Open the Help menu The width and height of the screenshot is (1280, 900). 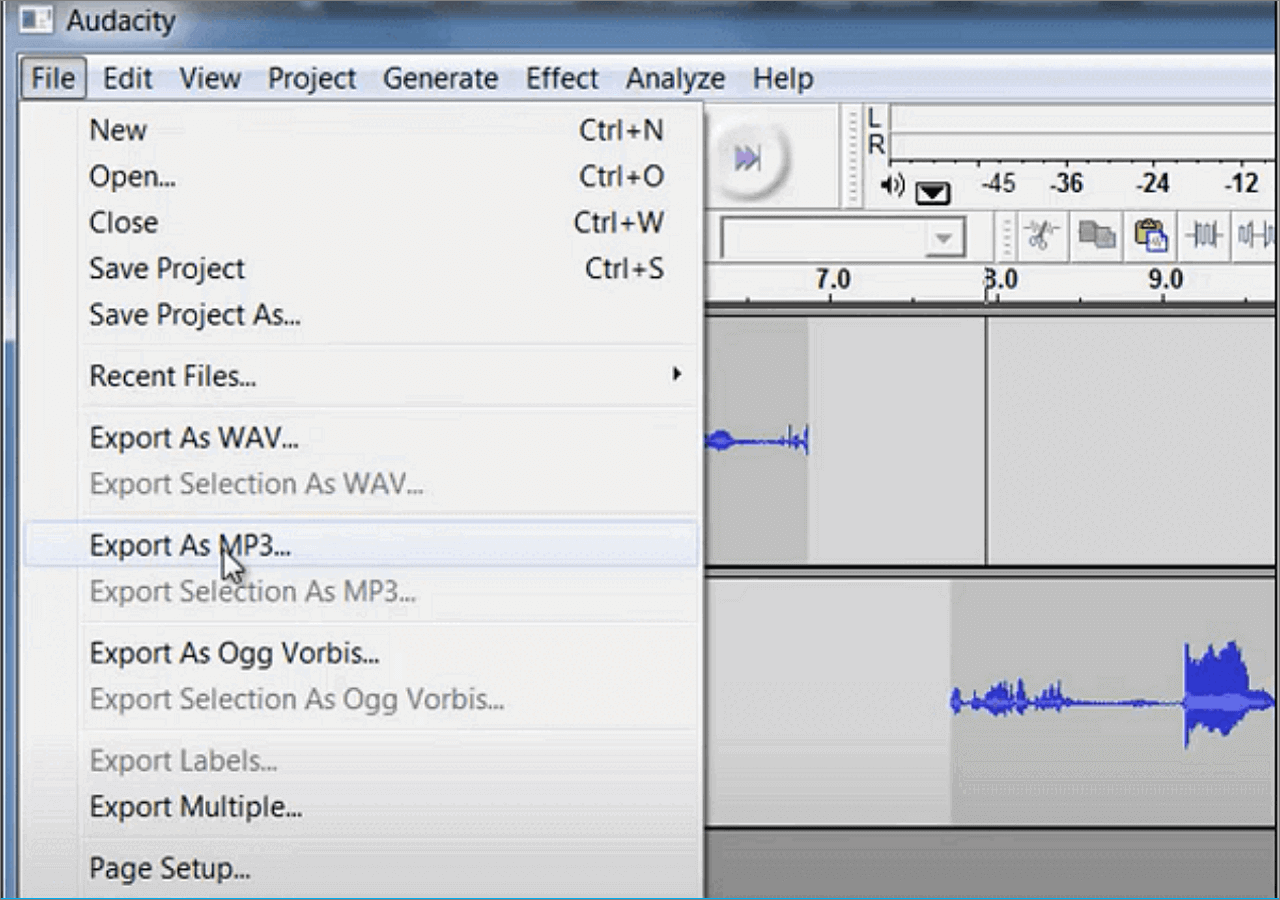click(783, 78)
